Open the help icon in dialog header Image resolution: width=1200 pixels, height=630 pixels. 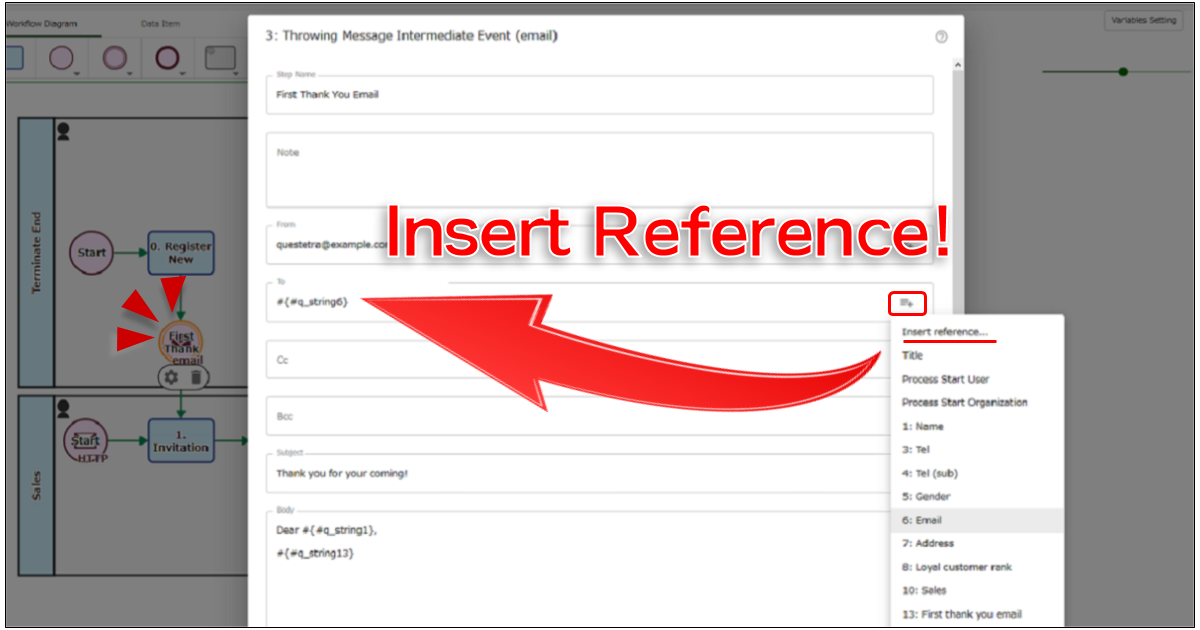[x=941, y=37]
